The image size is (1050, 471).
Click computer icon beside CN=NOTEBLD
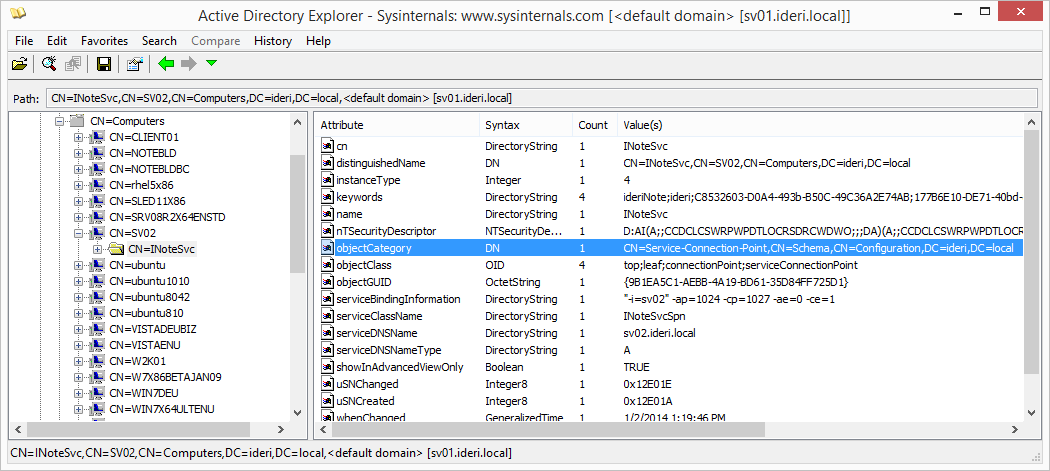pyautogui.click(x=96, y=153)
